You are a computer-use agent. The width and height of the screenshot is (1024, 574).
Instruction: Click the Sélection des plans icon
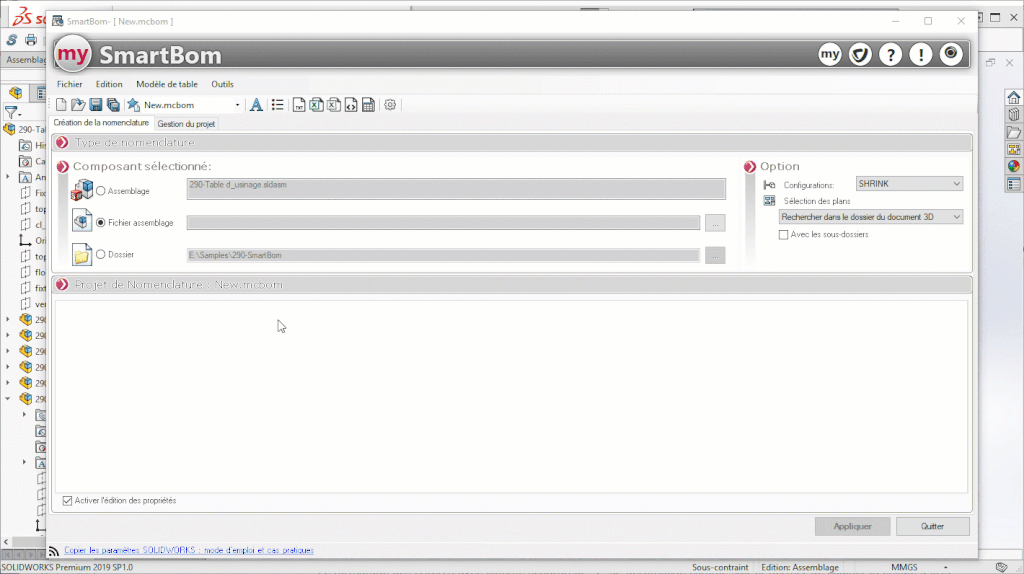click(x=769, y=201)
